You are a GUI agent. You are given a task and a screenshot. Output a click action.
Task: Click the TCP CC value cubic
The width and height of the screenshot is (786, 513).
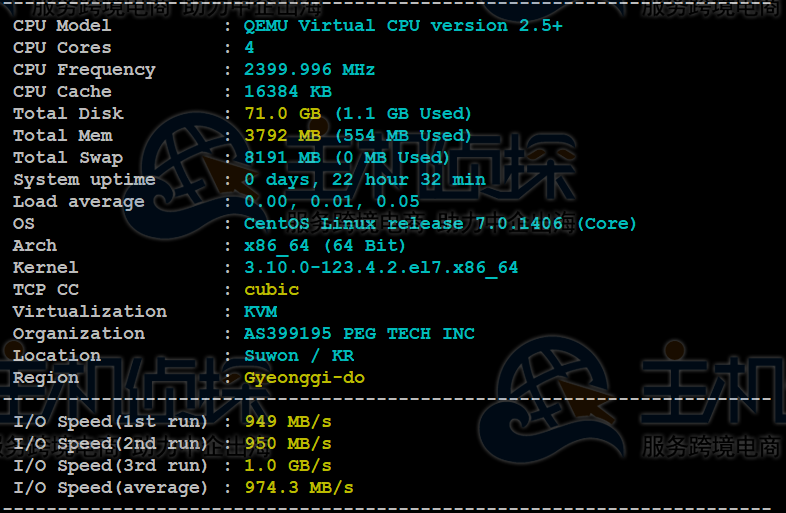[271, 290]
